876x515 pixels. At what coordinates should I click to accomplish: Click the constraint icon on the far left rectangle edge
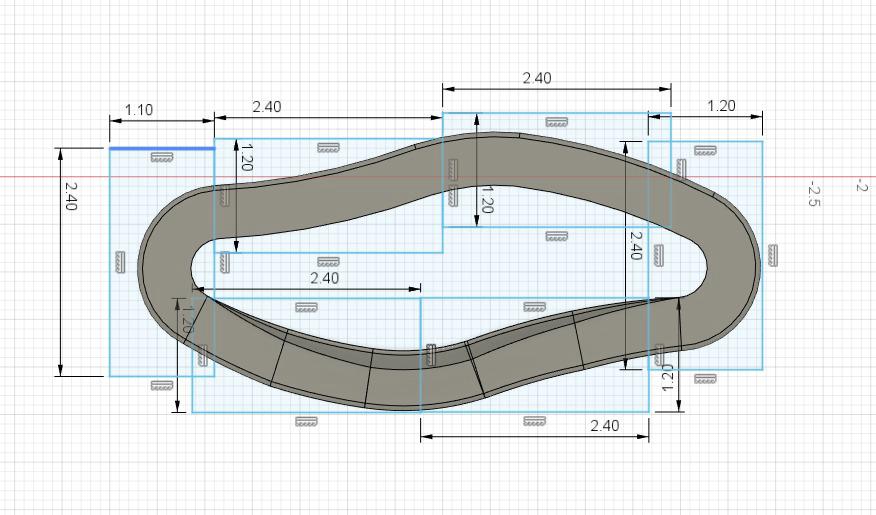(x=119, y=262)
